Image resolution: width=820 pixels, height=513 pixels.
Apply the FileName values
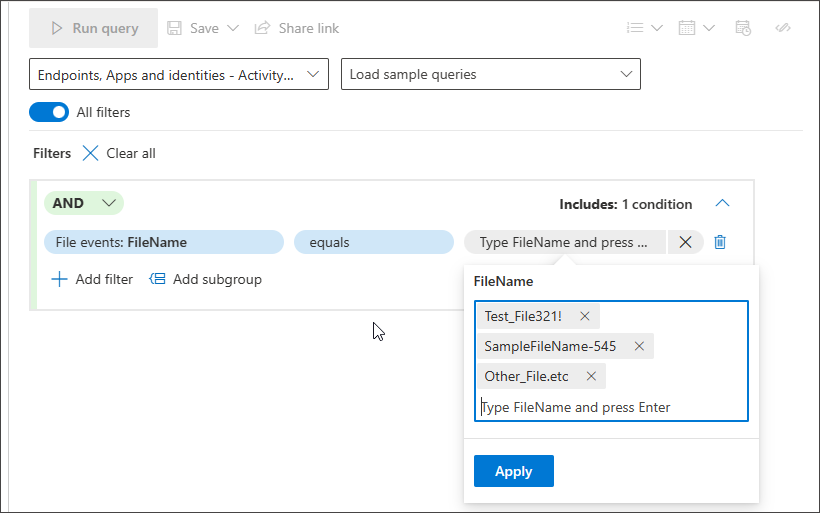tap(514, 471)
